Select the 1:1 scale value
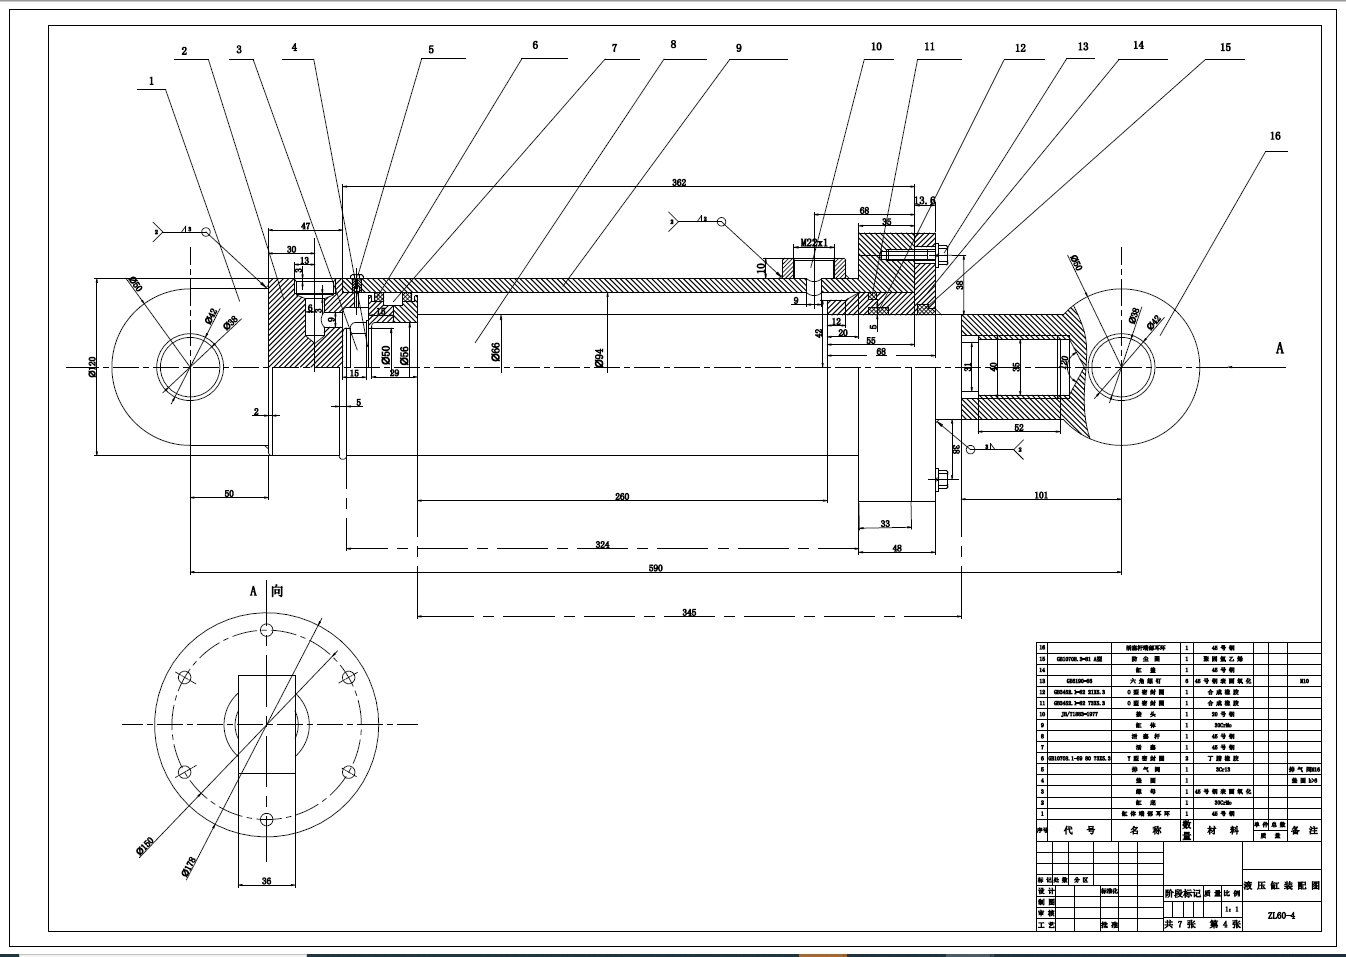 pos(1231,909)
